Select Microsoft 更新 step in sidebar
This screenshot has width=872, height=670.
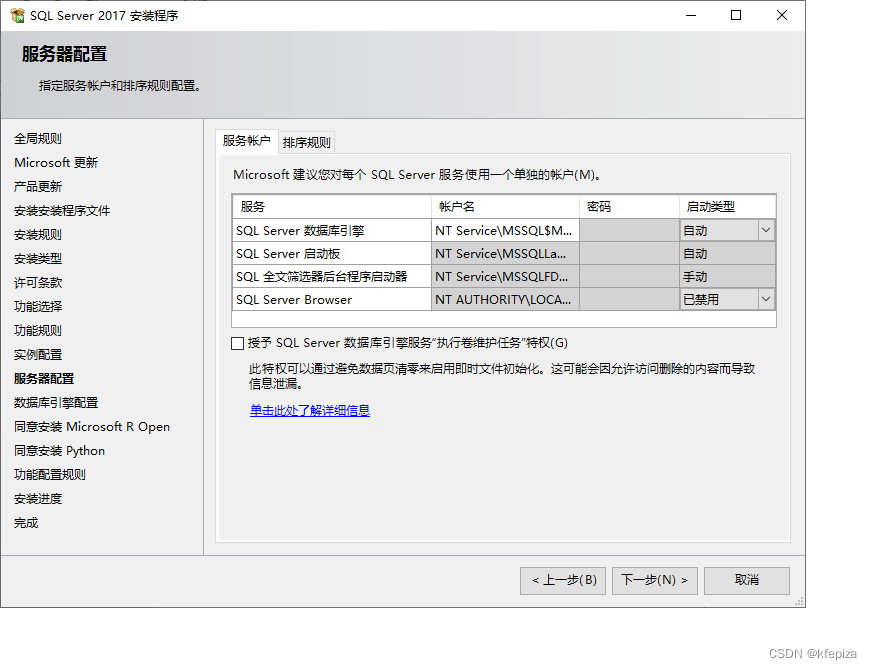(56, 162)
